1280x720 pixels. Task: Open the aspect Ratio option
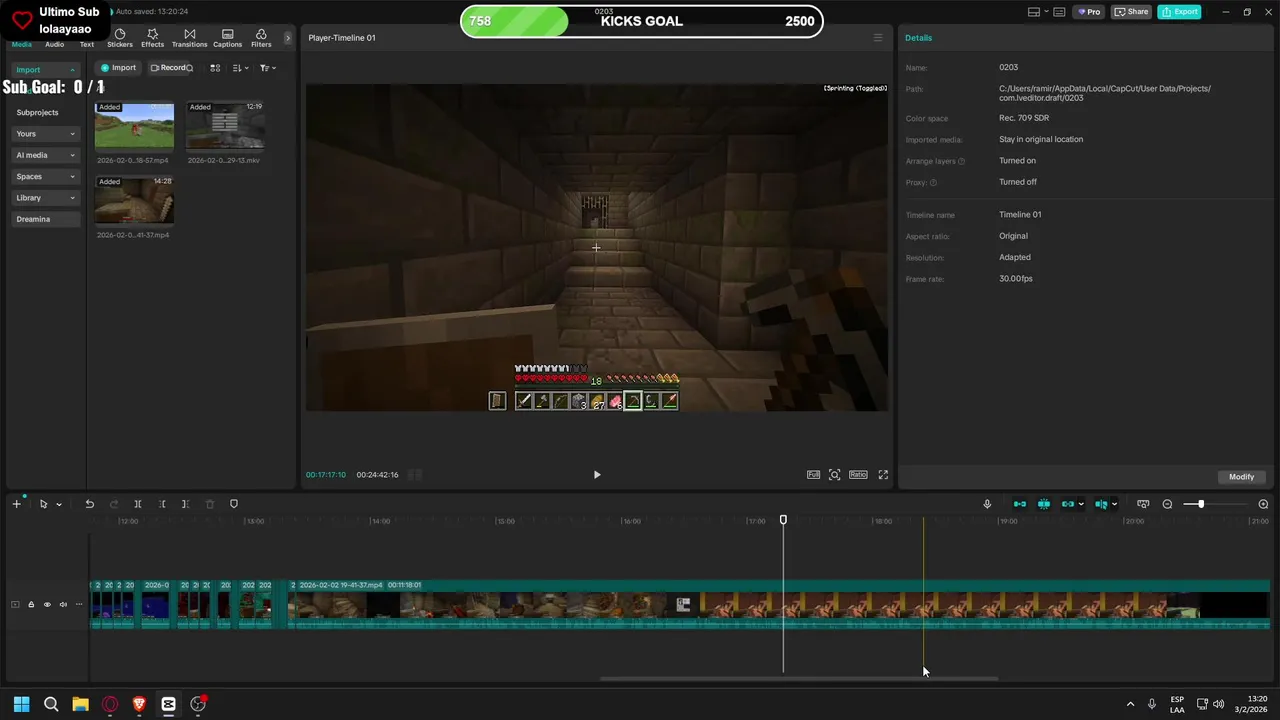[858, 475]
